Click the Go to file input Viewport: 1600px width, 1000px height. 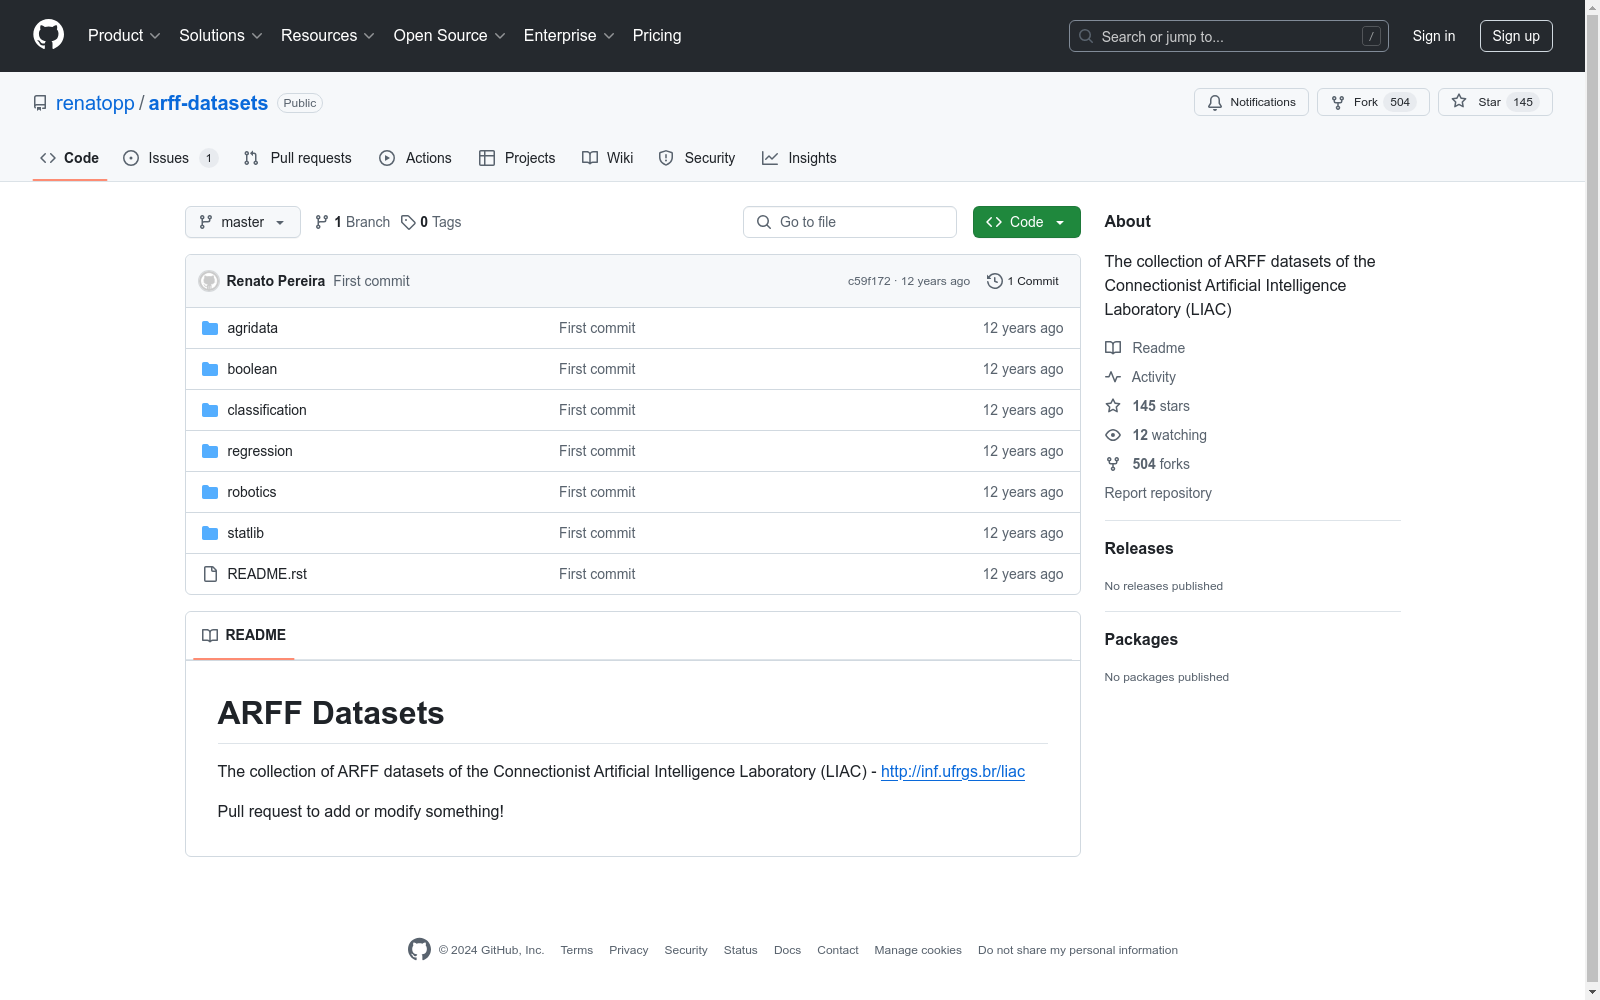(x=850, y=222)
